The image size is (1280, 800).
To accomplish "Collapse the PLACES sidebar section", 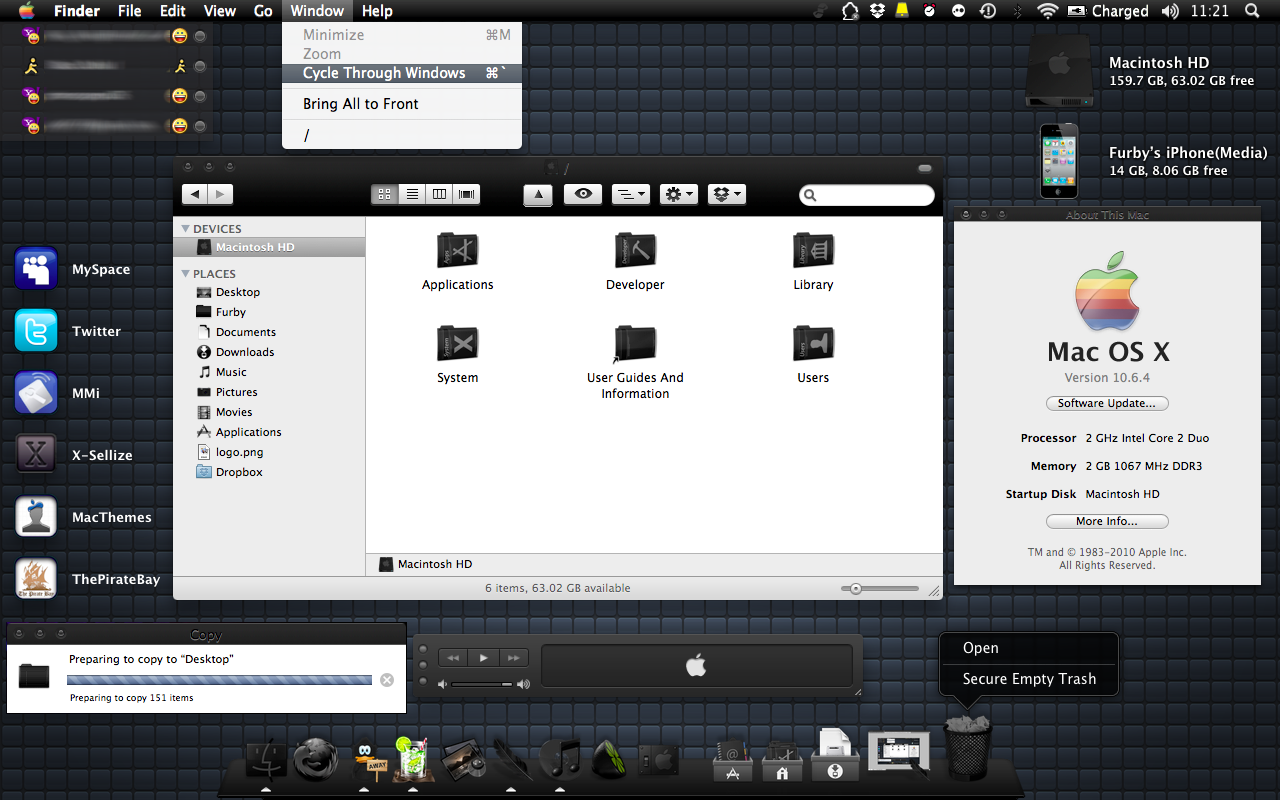I will click(186, 273).
